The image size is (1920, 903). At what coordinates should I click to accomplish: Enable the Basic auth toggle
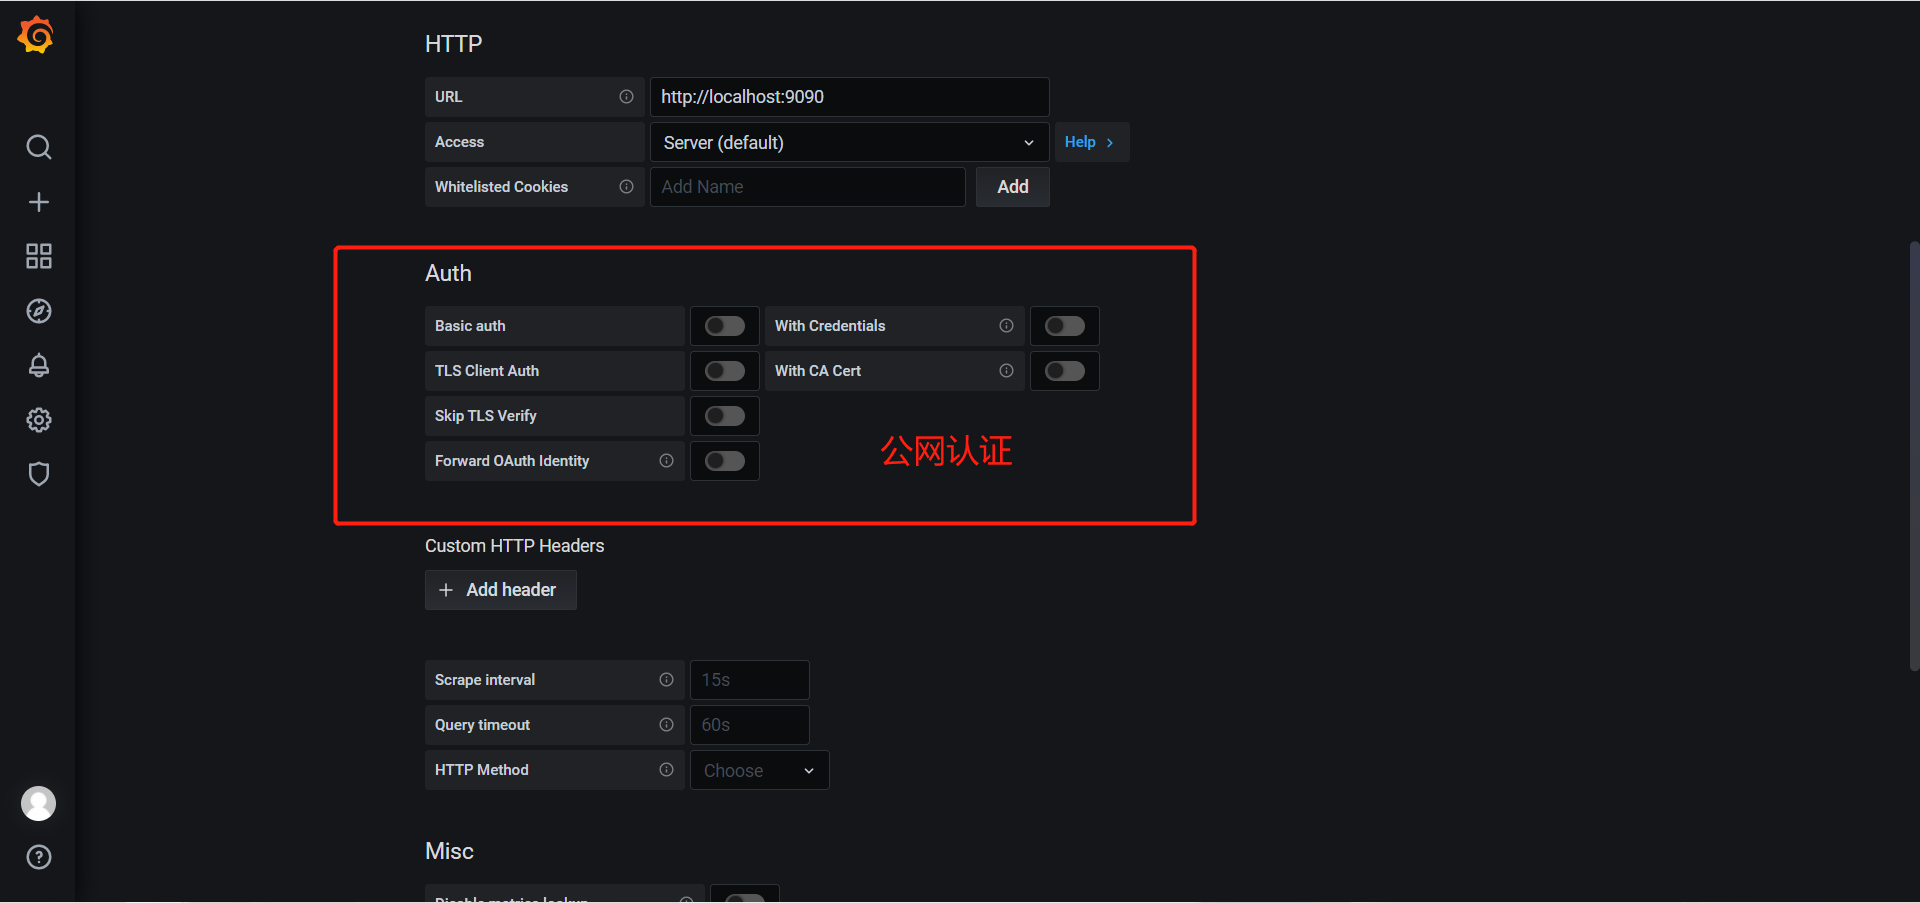click(725, 326)
